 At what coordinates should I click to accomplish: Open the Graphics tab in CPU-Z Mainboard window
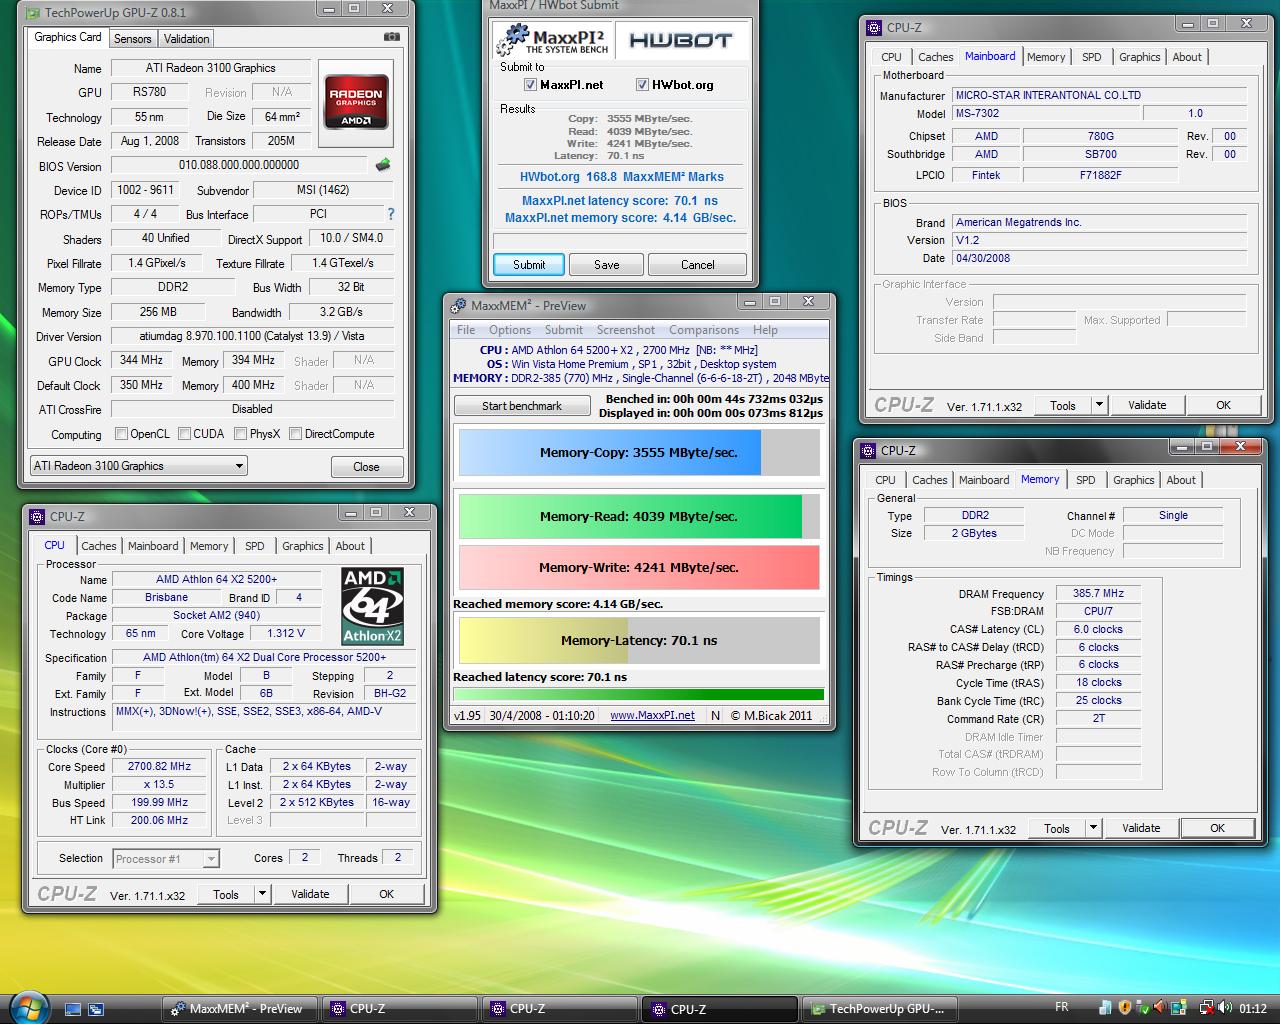[1139, 57]
